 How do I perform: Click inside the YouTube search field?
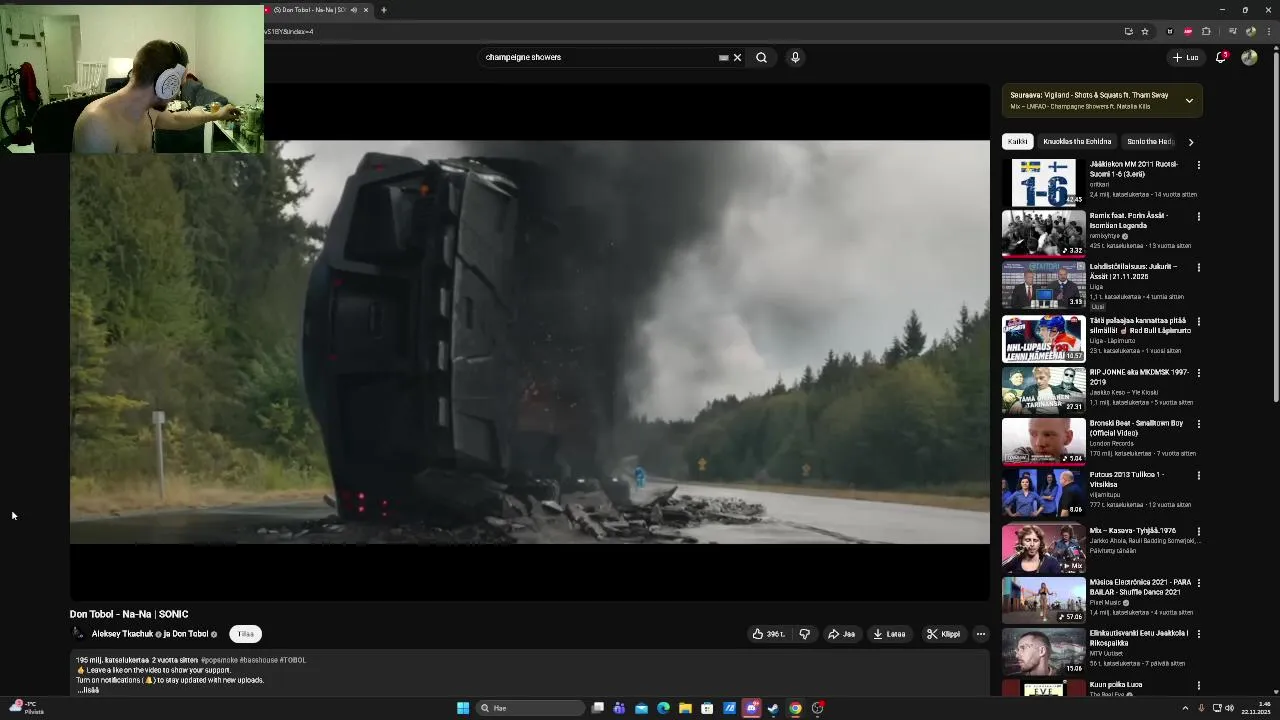pyautogui.click(x=600, y=57)
